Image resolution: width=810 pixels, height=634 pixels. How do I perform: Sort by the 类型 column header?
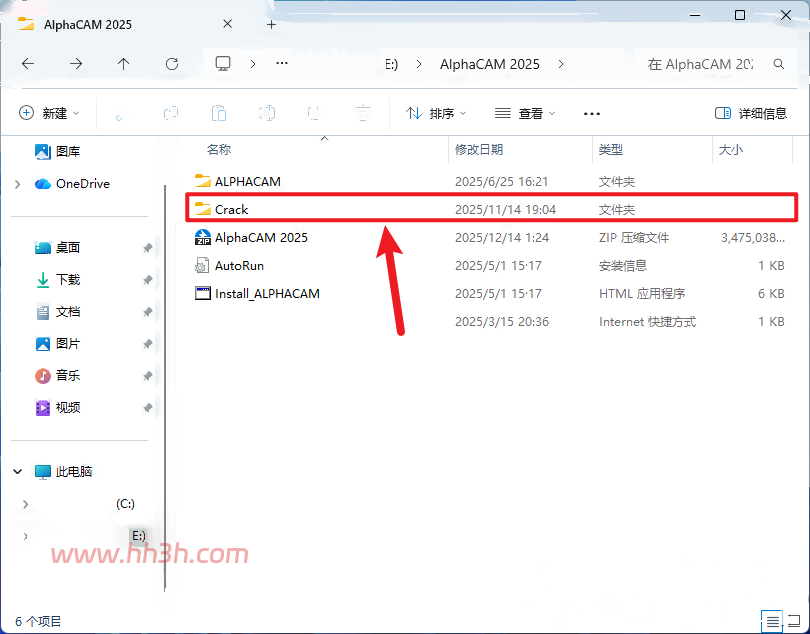pos(611,150)
